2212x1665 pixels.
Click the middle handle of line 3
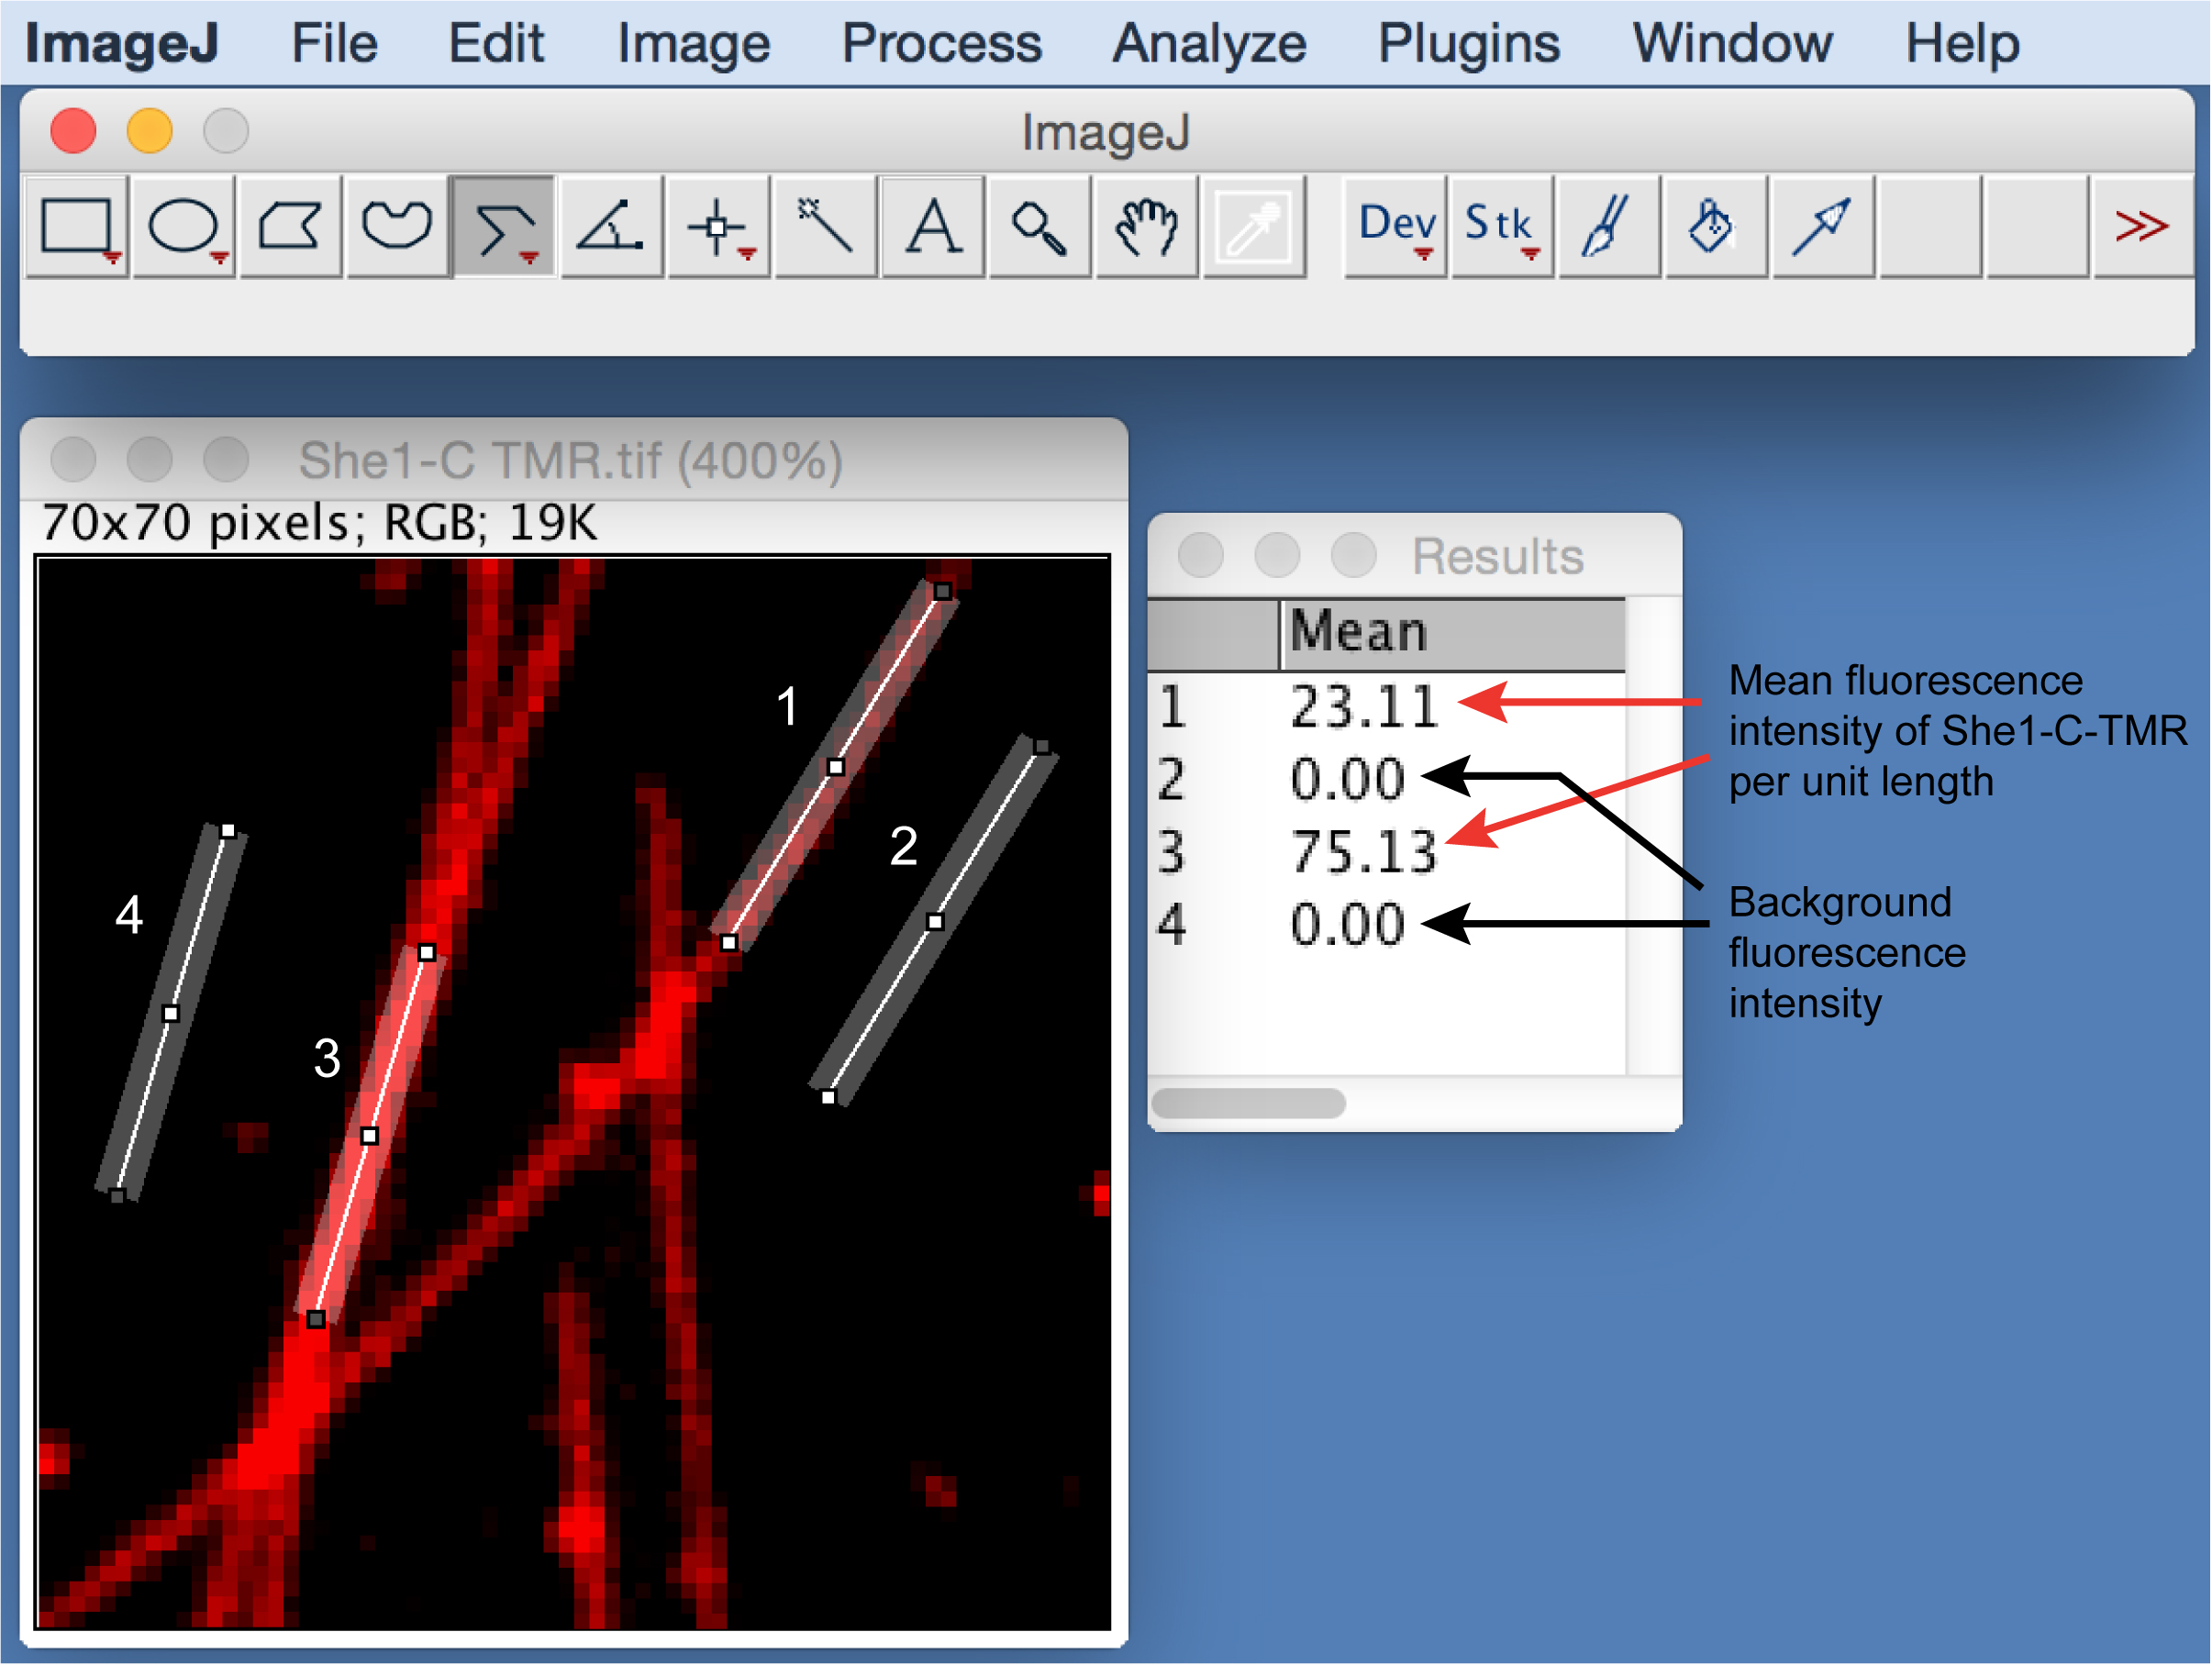369,1135
